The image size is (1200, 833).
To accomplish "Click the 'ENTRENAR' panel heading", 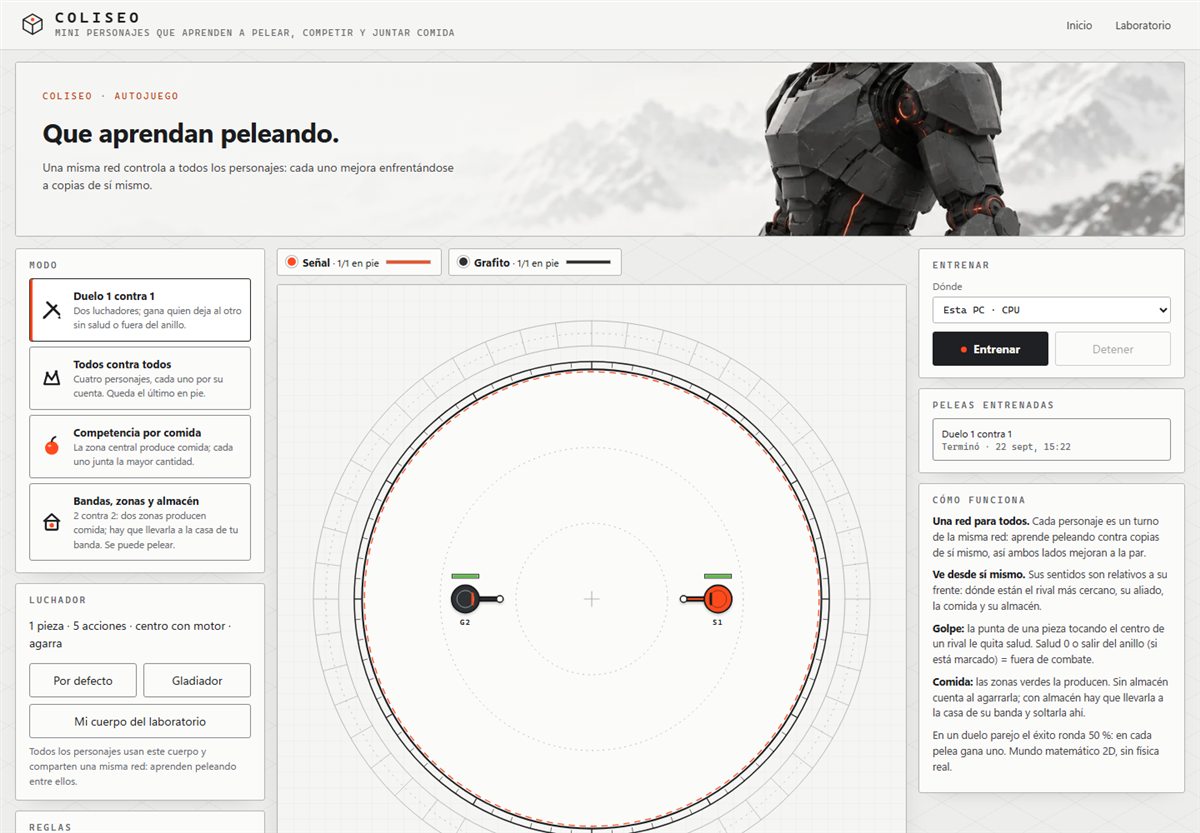I will tap(961, 265).
